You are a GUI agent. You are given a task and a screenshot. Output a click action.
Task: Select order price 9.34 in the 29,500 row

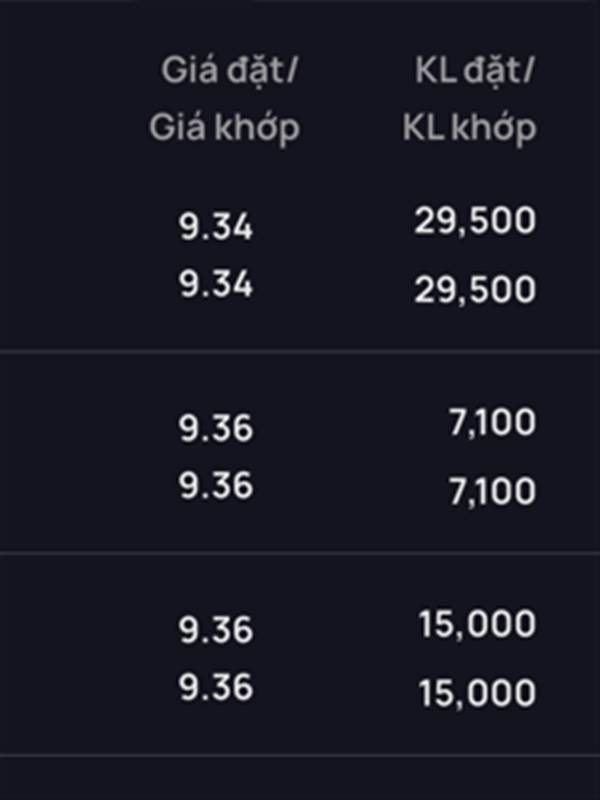point(216,227)
